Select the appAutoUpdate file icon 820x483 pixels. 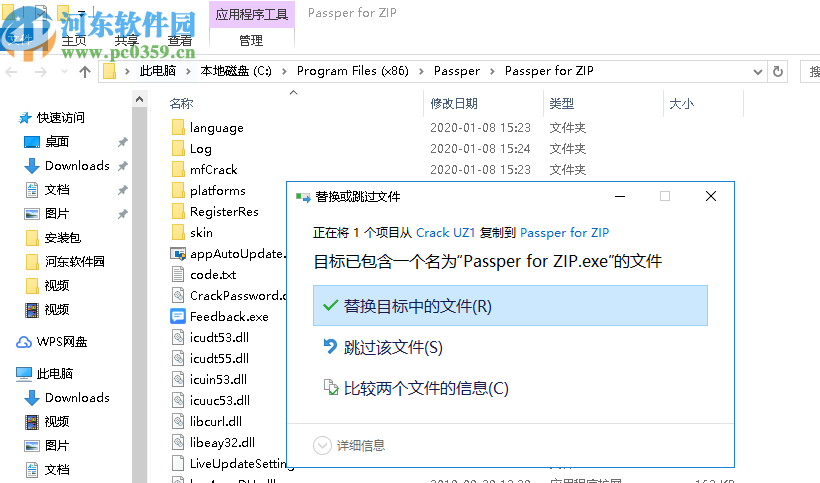click(178, 254)
